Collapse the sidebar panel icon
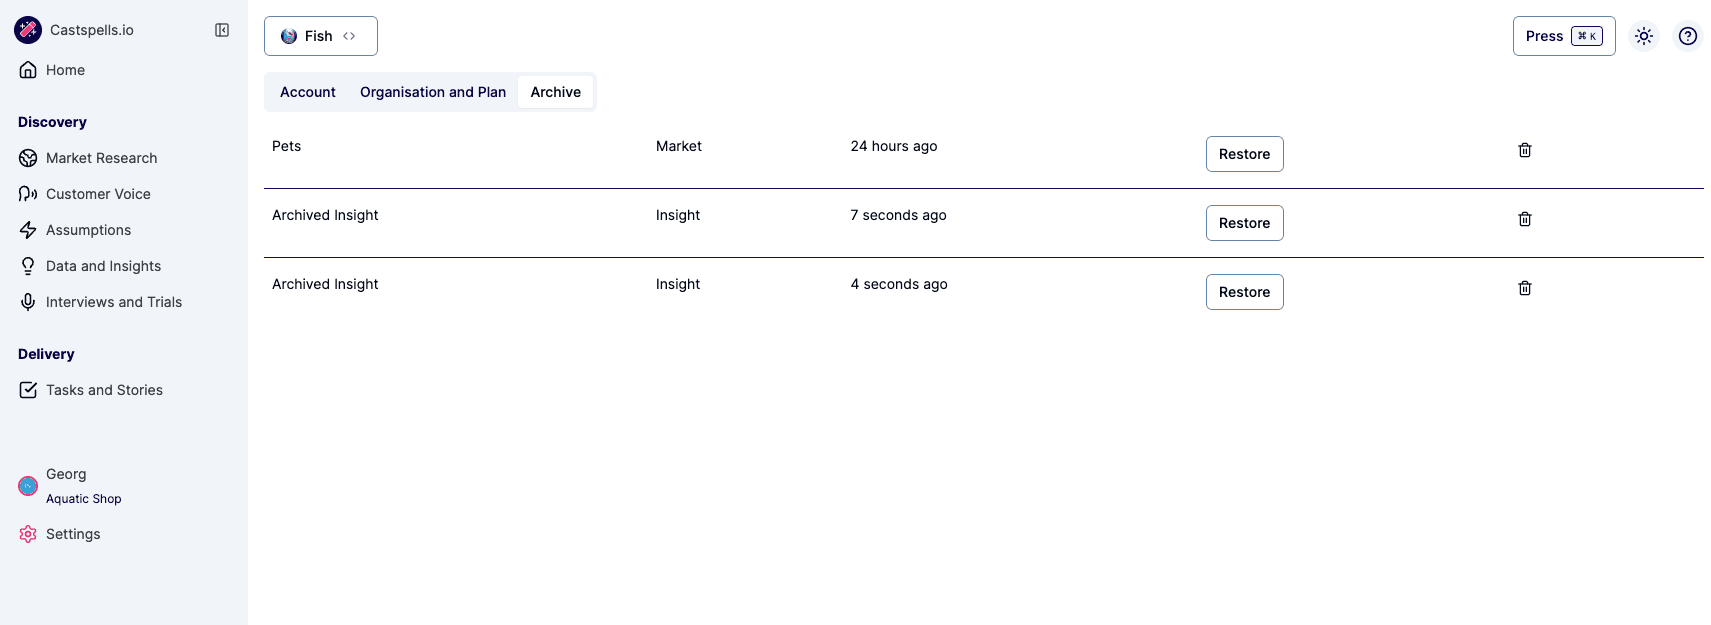Image resolution: width=1711 pixels, height=625 pixels. [x=222, y=30]
